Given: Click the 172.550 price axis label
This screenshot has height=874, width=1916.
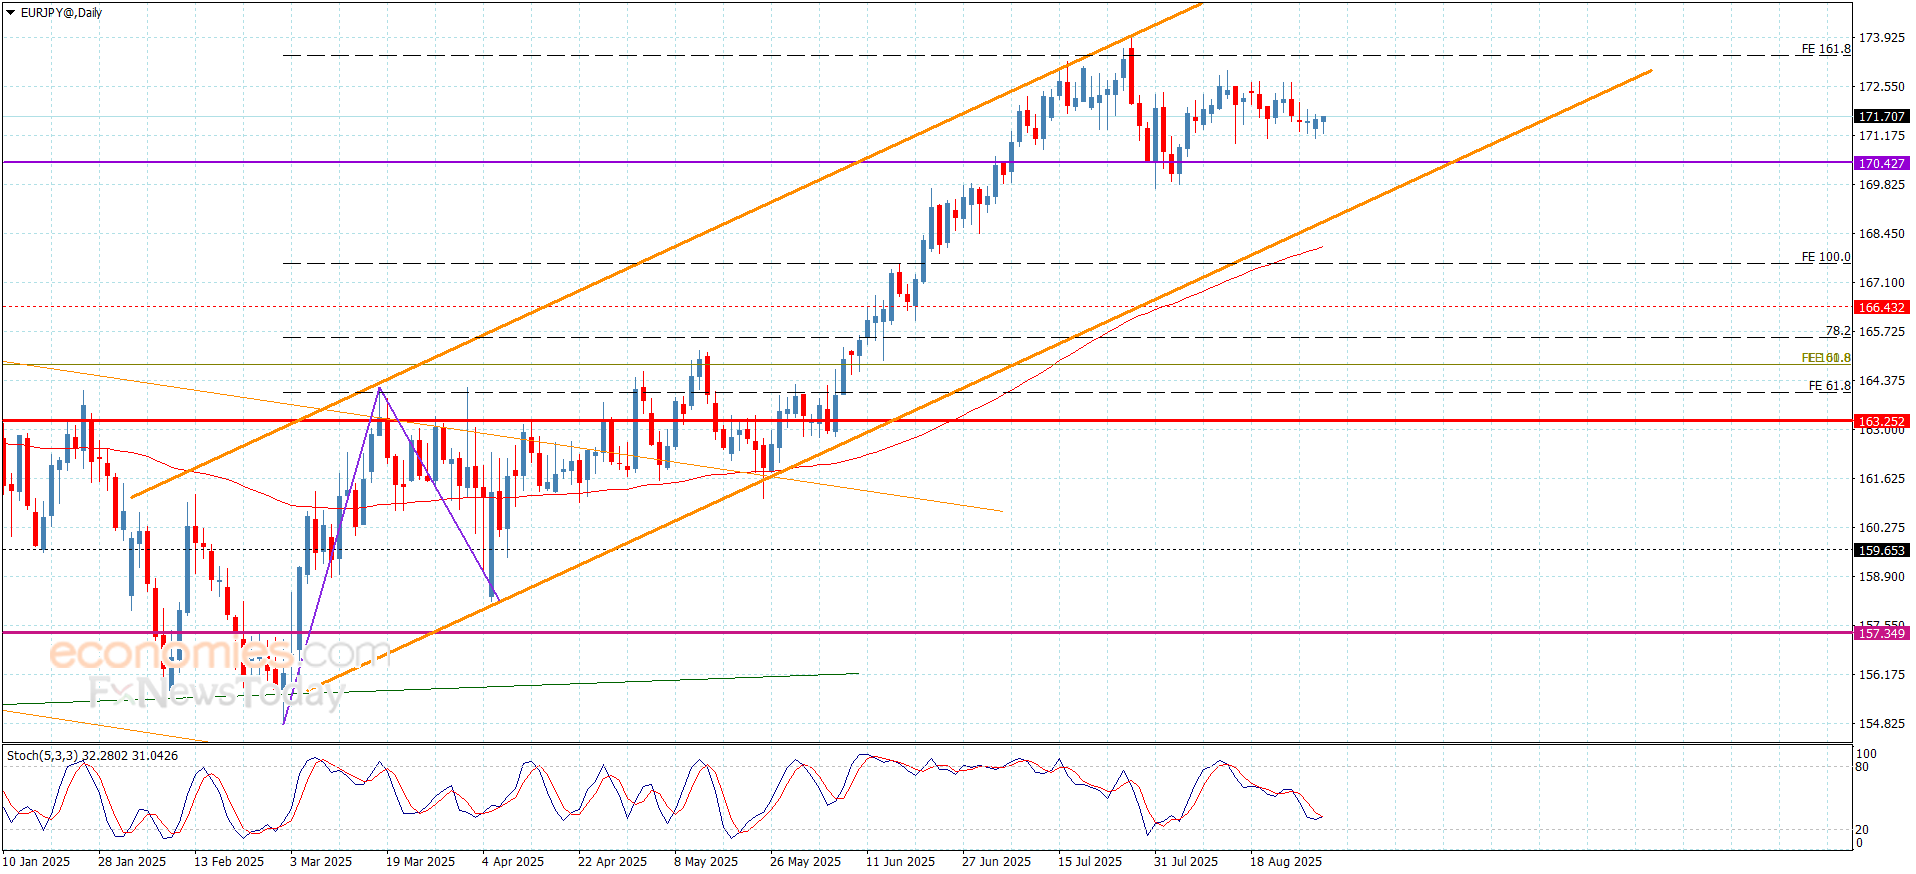Looking at the screenshot, I should (x=1881, y=87).
